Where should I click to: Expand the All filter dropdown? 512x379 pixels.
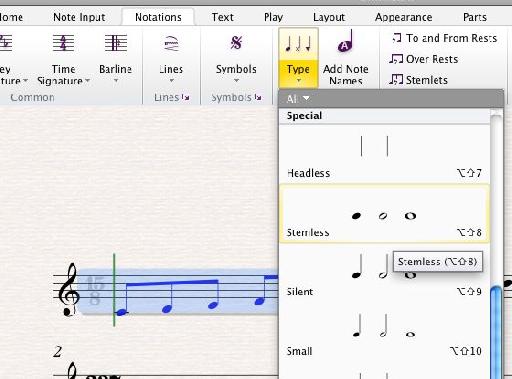pos(298,99)
